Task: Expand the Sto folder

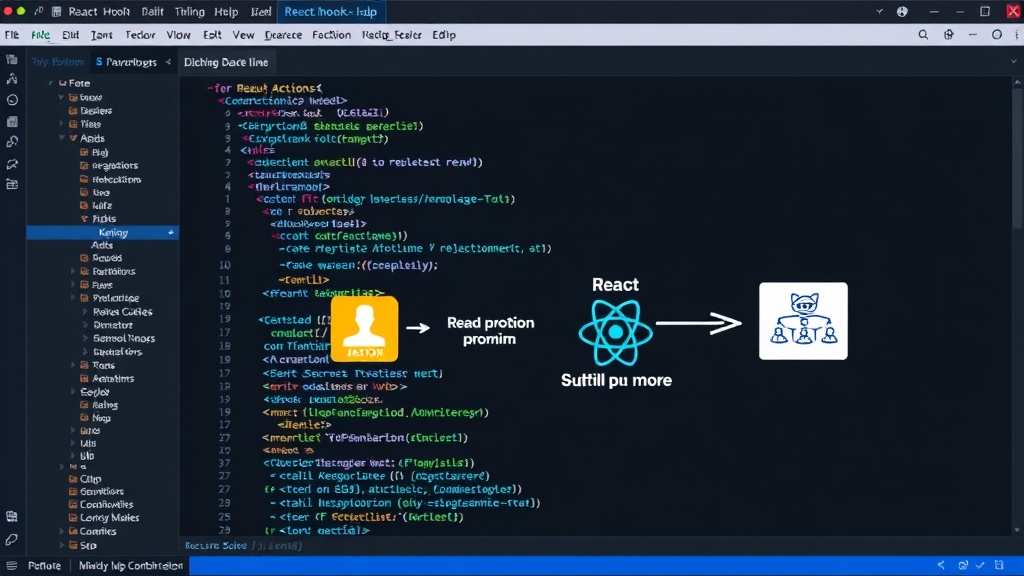Action: [61, 545]
